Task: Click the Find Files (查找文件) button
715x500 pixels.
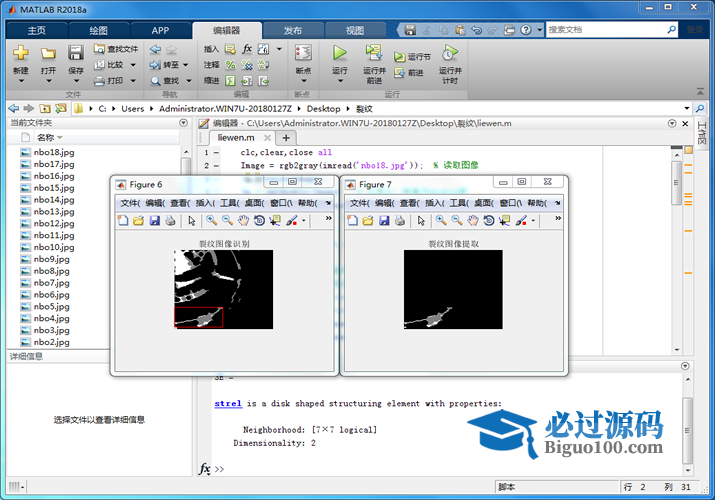Action: click(116, 48)
